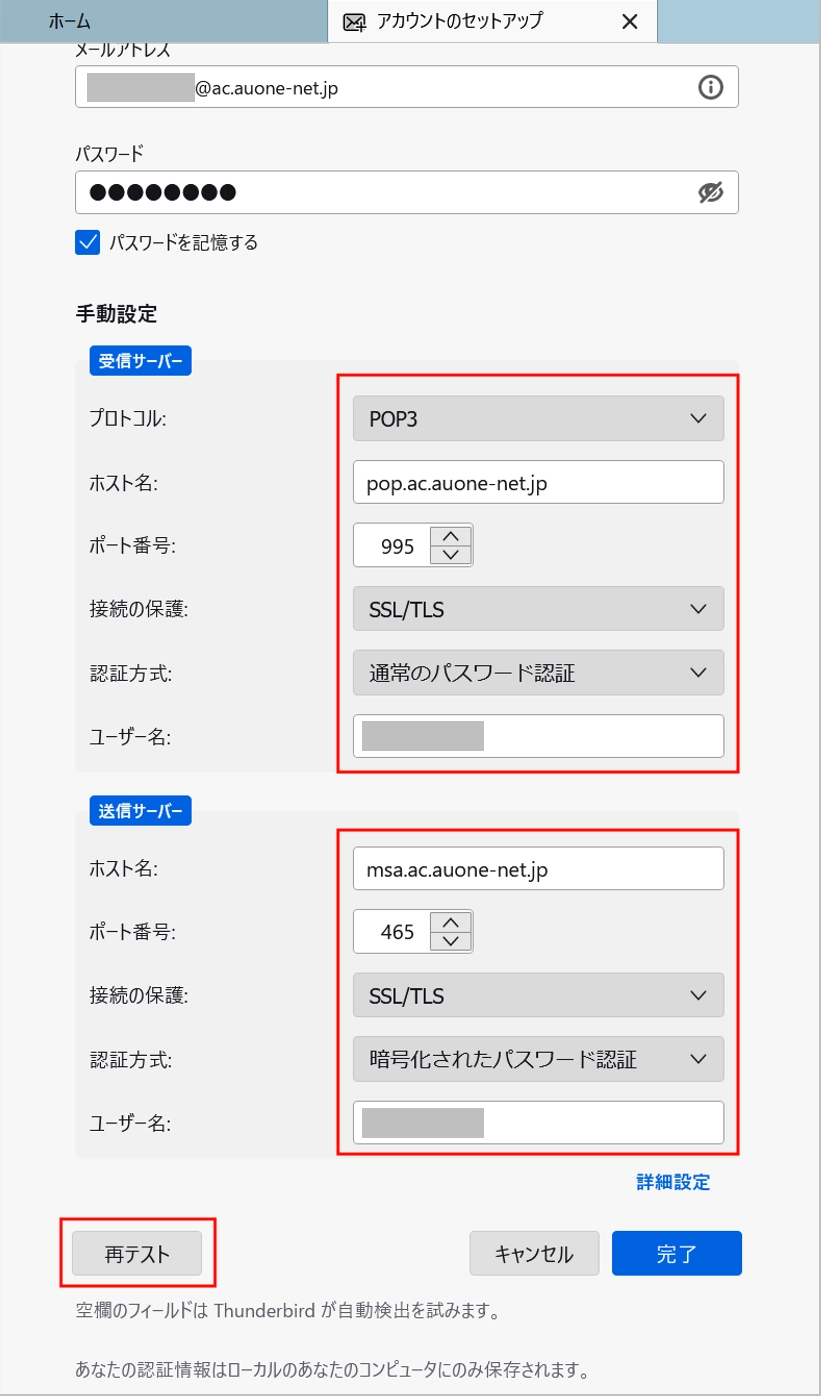Increase incoming port 995 with up arrow
This screenshot has width=821, height=1396.
click(450, 535)
